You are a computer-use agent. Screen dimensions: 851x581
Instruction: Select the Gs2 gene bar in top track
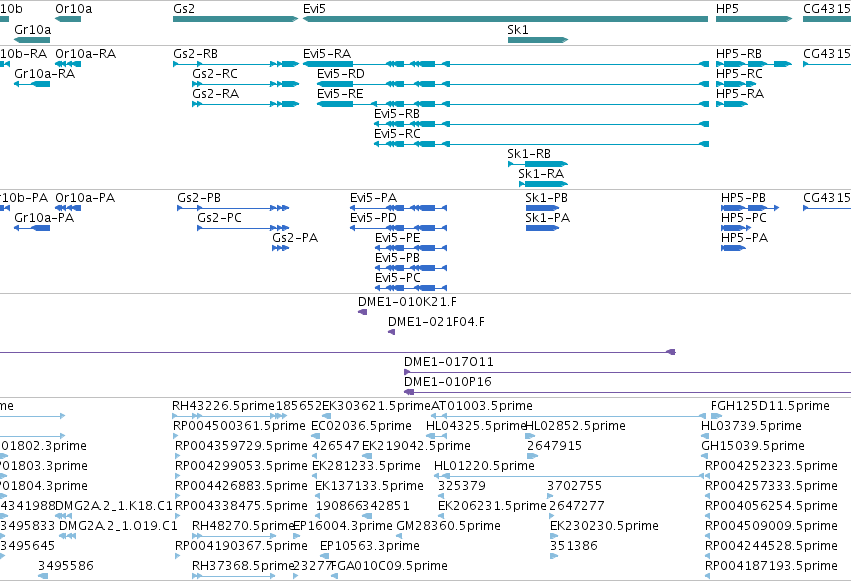point(236,19)
